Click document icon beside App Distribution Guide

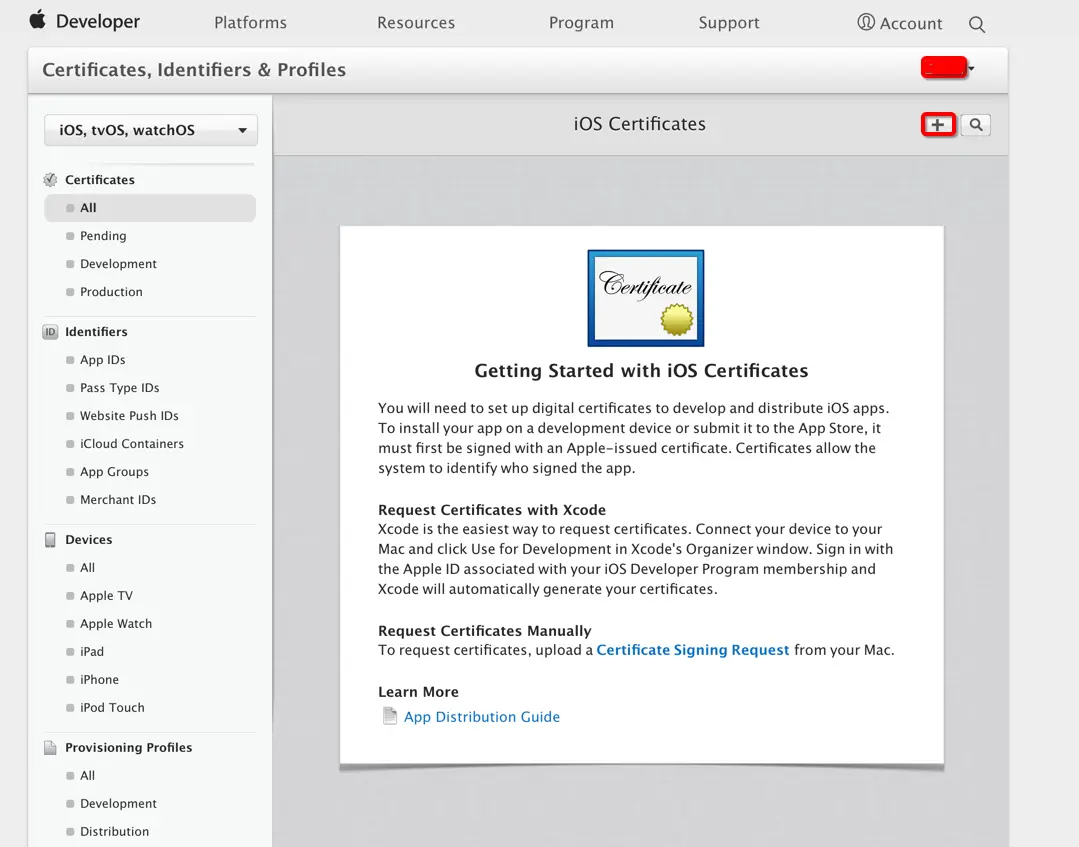389,716
